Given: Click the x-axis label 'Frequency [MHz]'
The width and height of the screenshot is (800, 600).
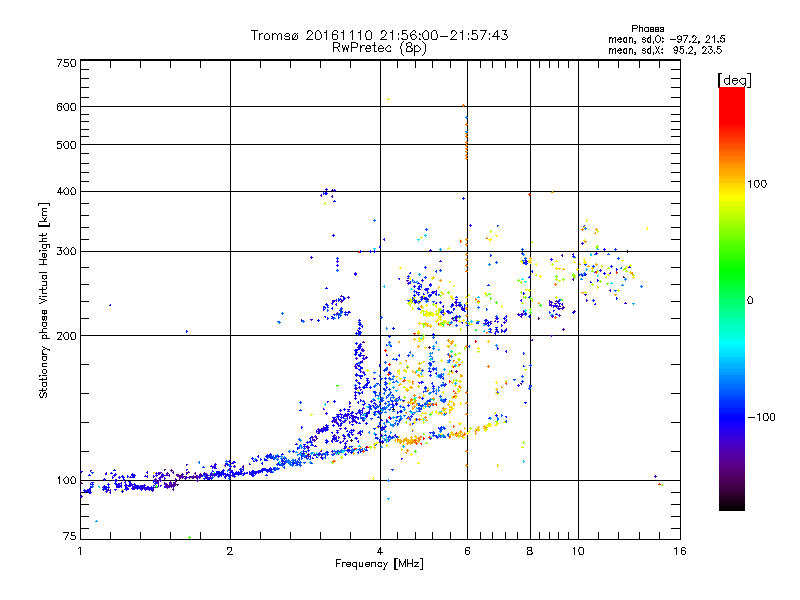Looking at the screenshot, I should pos(379,564).
